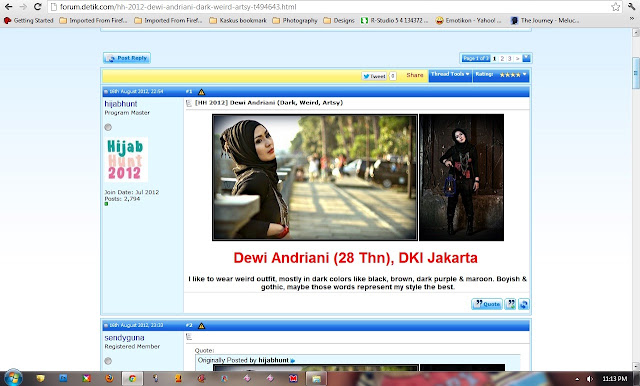Open the hijabhunt user profile
640x386 pixels.
coord(121,104)
